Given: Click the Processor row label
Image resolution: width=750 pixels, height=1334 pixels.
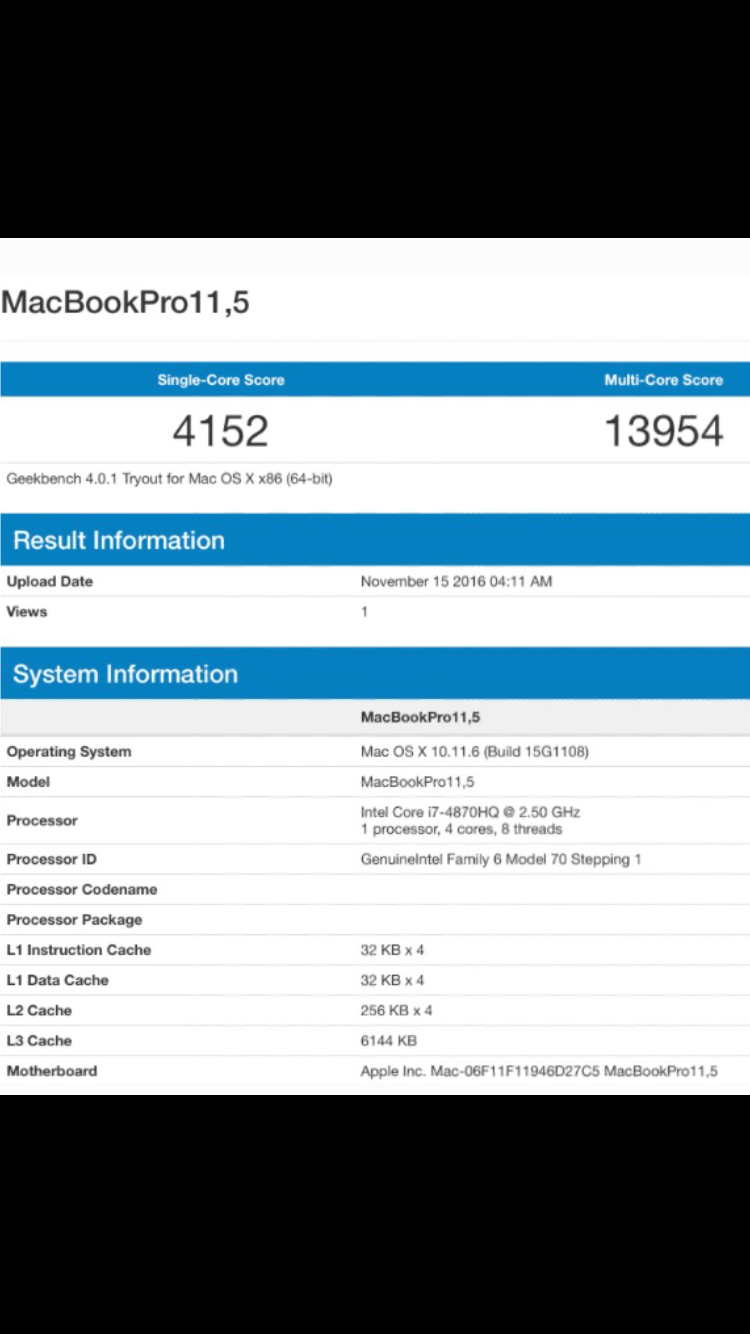Looking at the screenshot, I should (x=42, y=820).
